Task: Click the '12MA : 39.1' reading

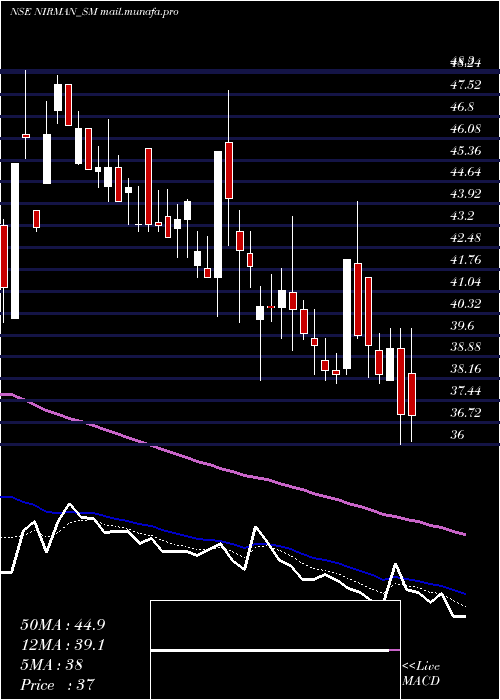Action: pyautogui.click(x=62, y=645)
